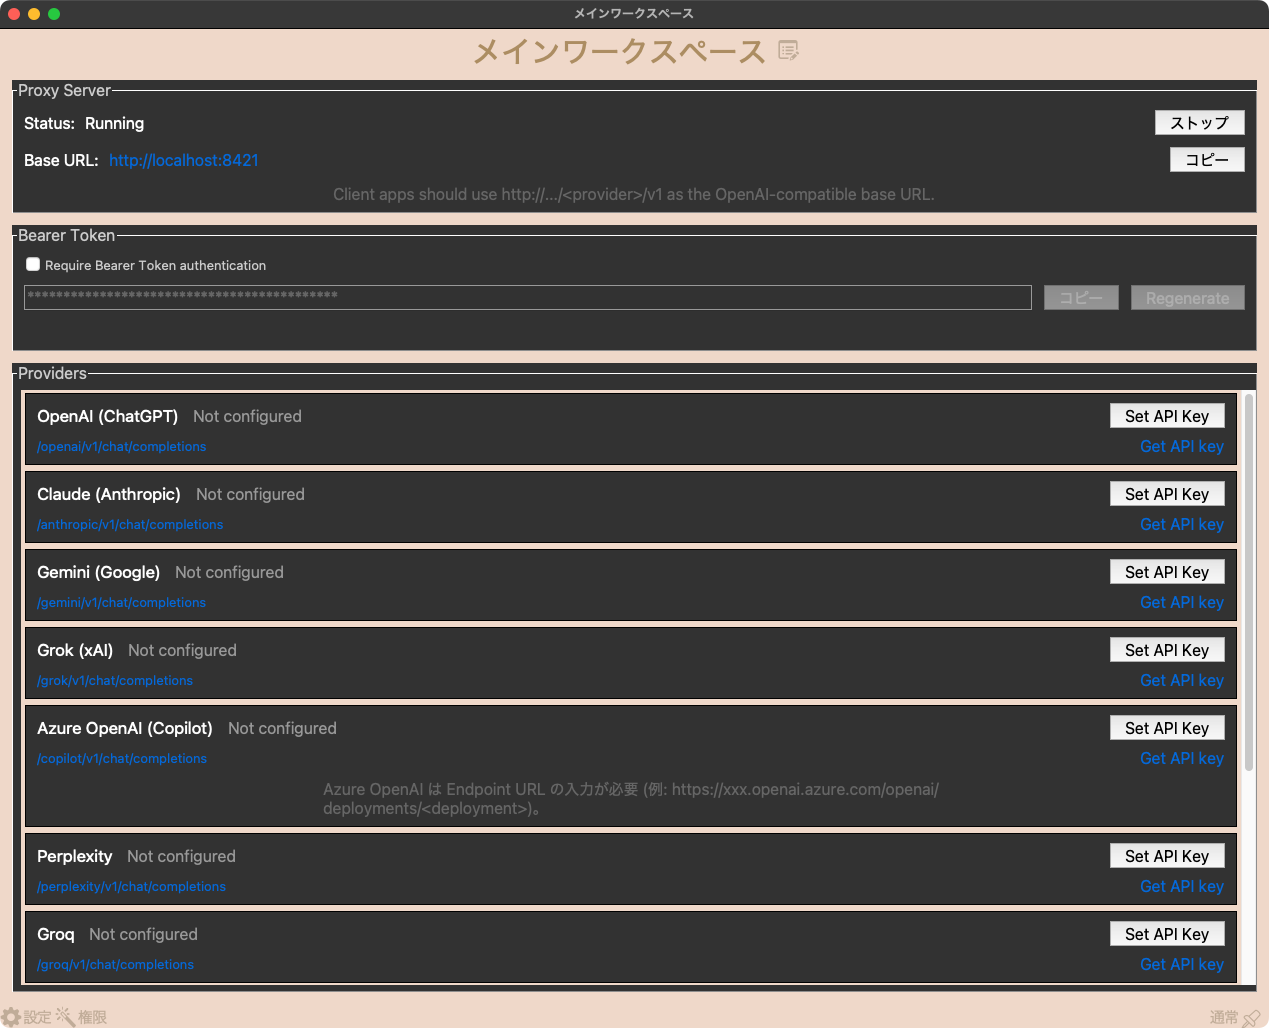Open Get API key link for Groq
The width and height of the screenshot is (1269, 1028).
click(x=1182, y=964)
